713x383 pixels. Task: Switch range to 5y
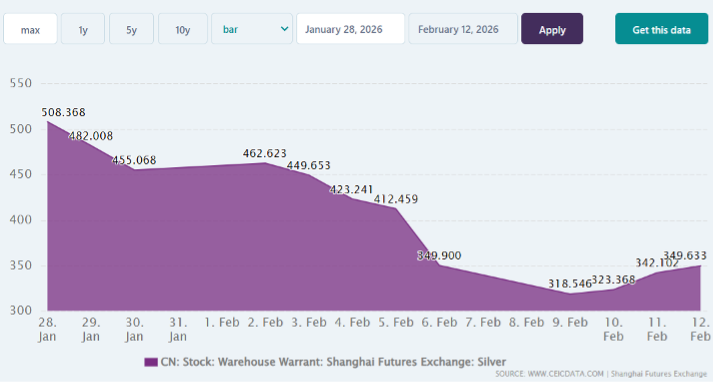pyautogui.click(x=131, y=29)
